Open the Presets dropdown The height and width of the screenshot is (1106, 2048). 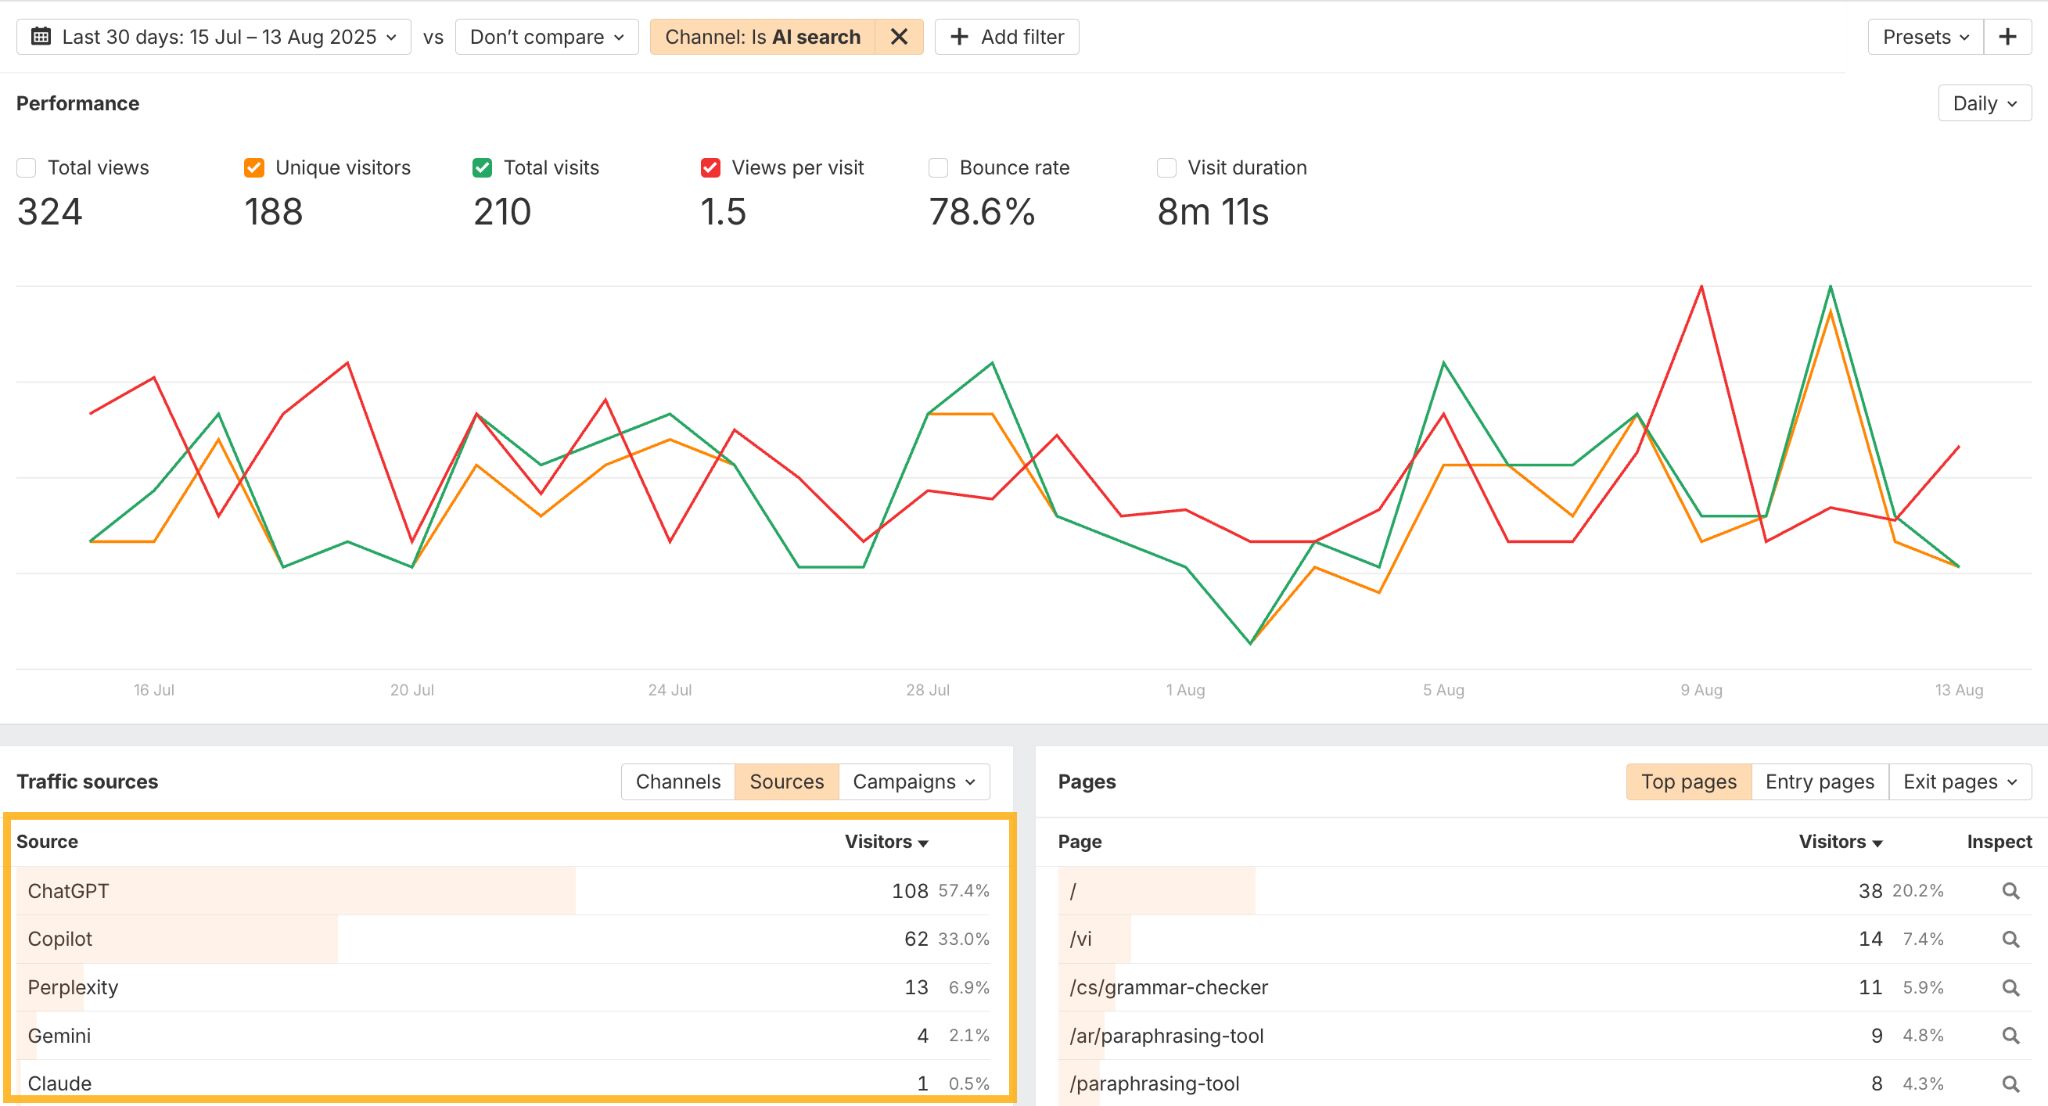(1923, 36)
